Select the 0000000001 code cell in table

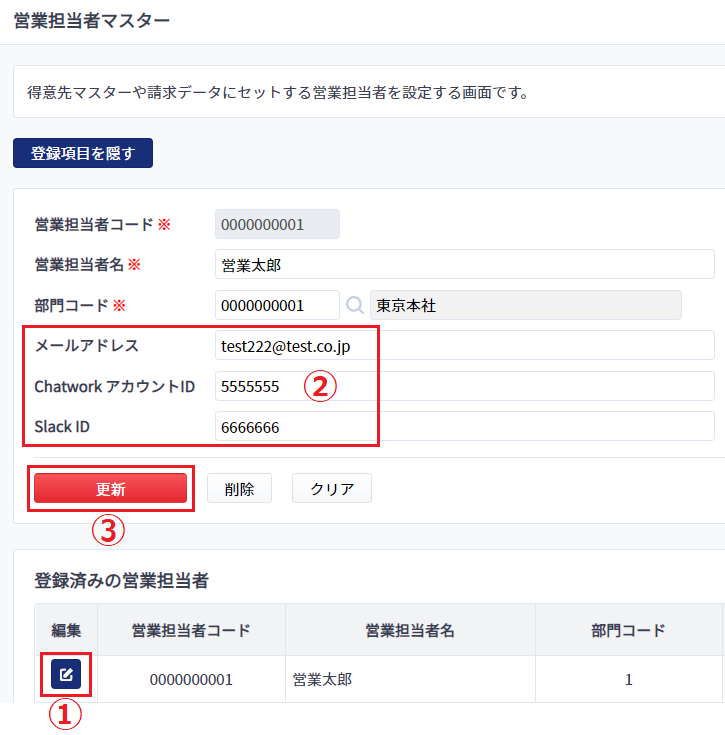(191, 679)
